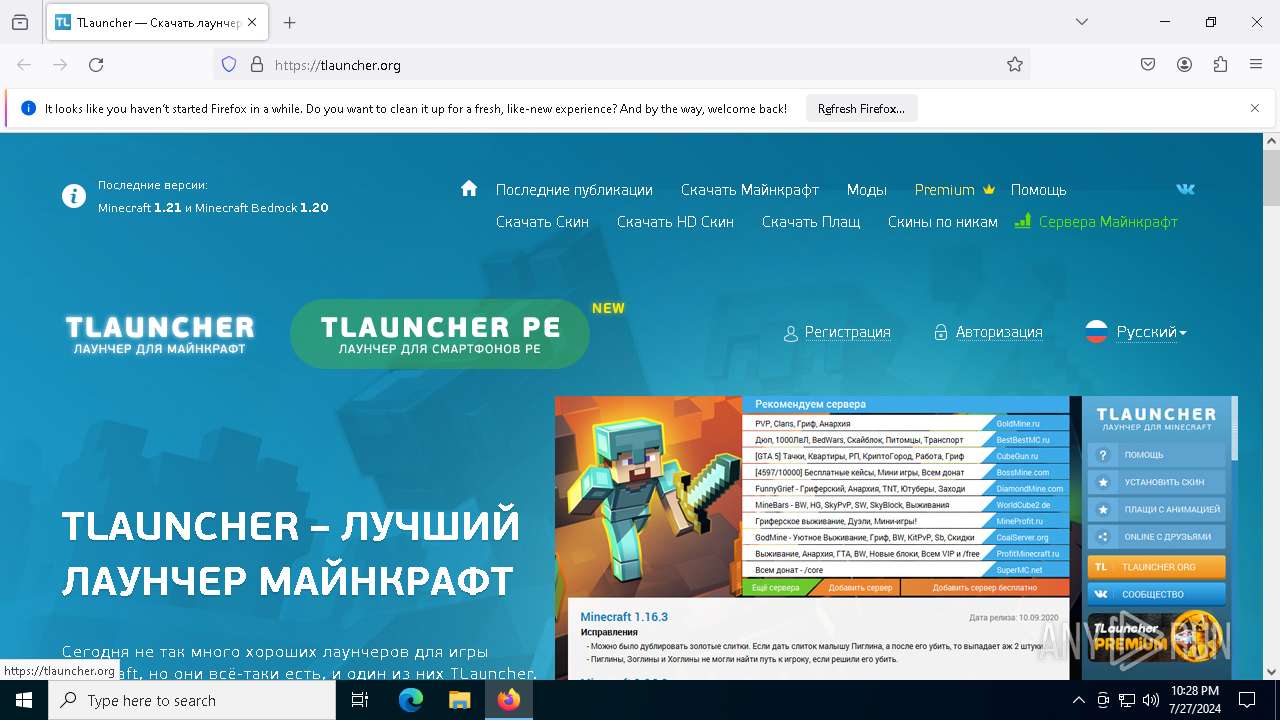1280x720 pixels.
Task: Open Windows notification center
Action: click(x=1247, y=700)
